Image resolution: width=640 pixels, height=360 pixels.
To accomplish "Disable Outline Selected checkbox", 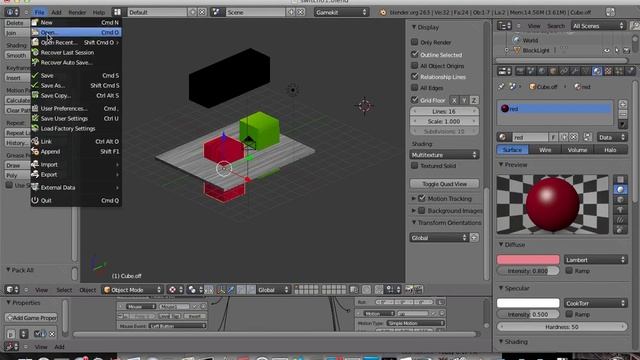I will [x=414, y=54].
